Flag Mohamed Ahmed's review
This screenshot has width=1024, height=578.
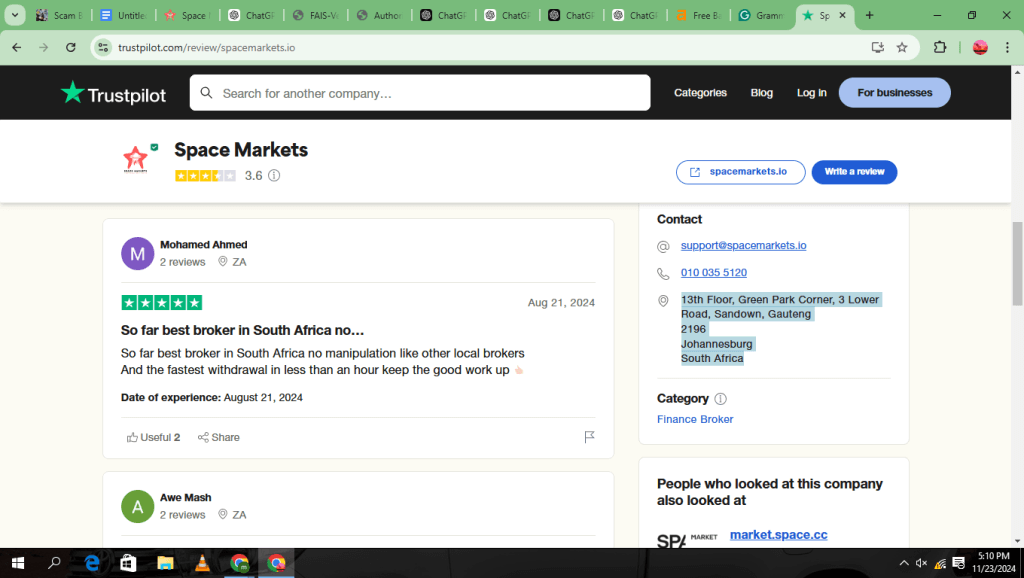click(x=589, y=437)
